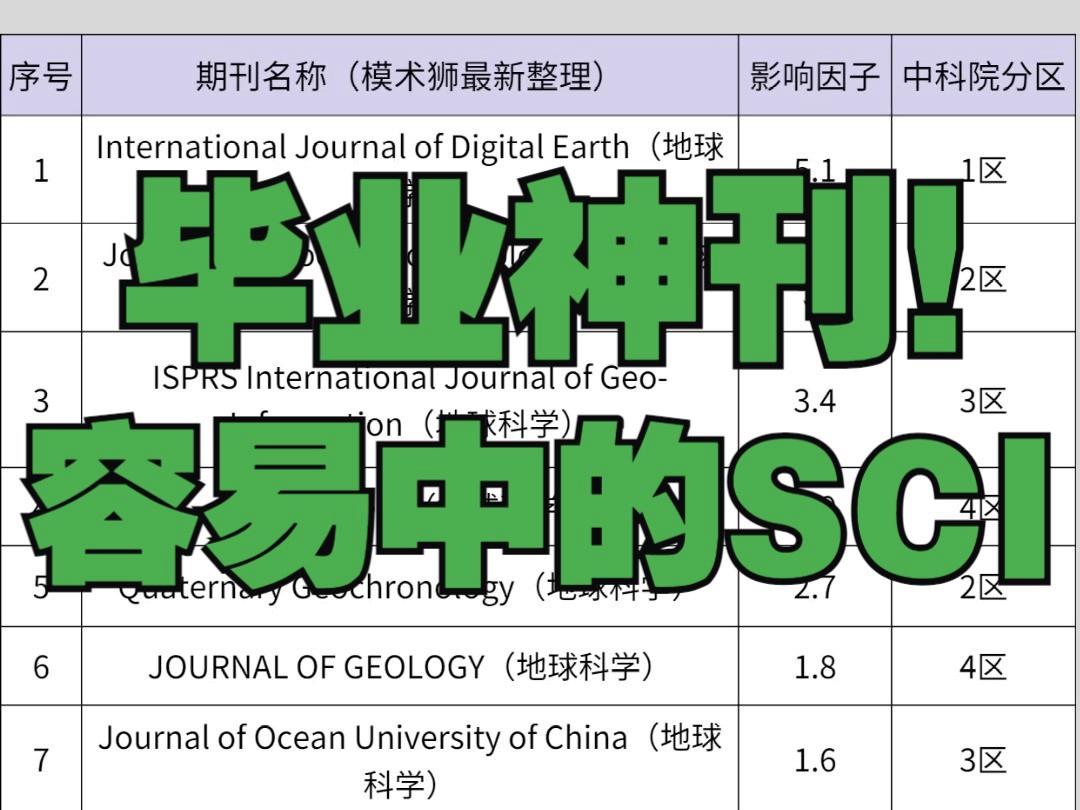Click the 序号 column header
1080x810 pixels.
coord(41,76)
